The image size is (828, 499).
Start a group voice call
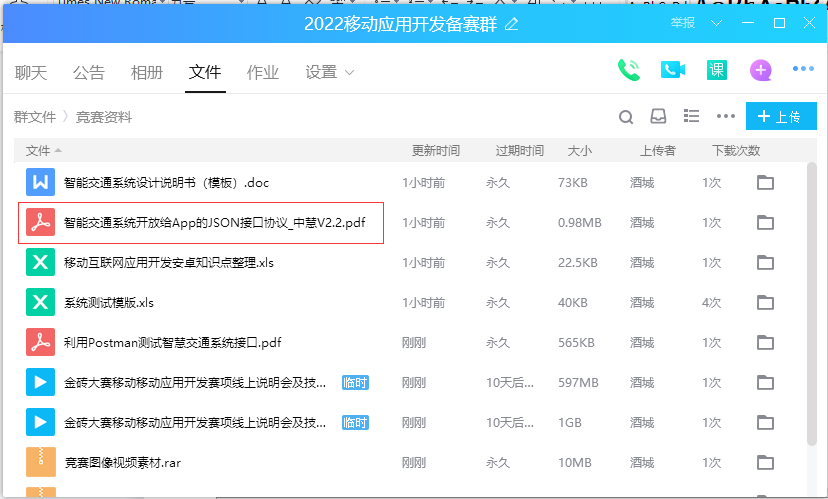pyautogui.click(x=628, y=70)
